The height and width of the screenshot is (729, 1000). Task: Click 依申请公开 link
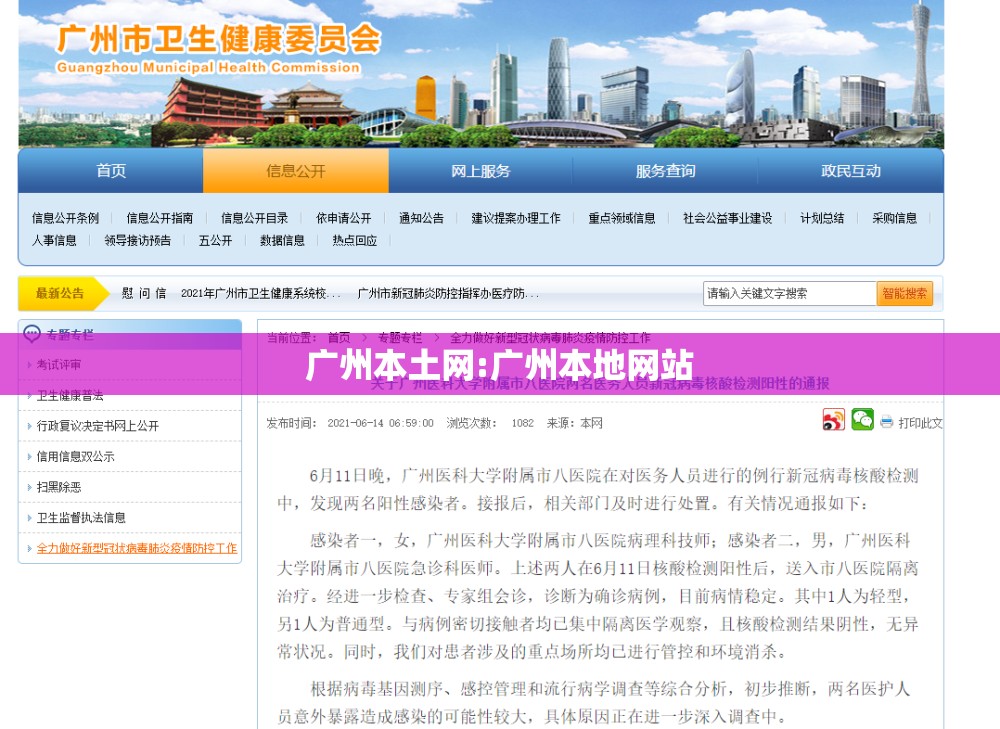click(343, 218)
